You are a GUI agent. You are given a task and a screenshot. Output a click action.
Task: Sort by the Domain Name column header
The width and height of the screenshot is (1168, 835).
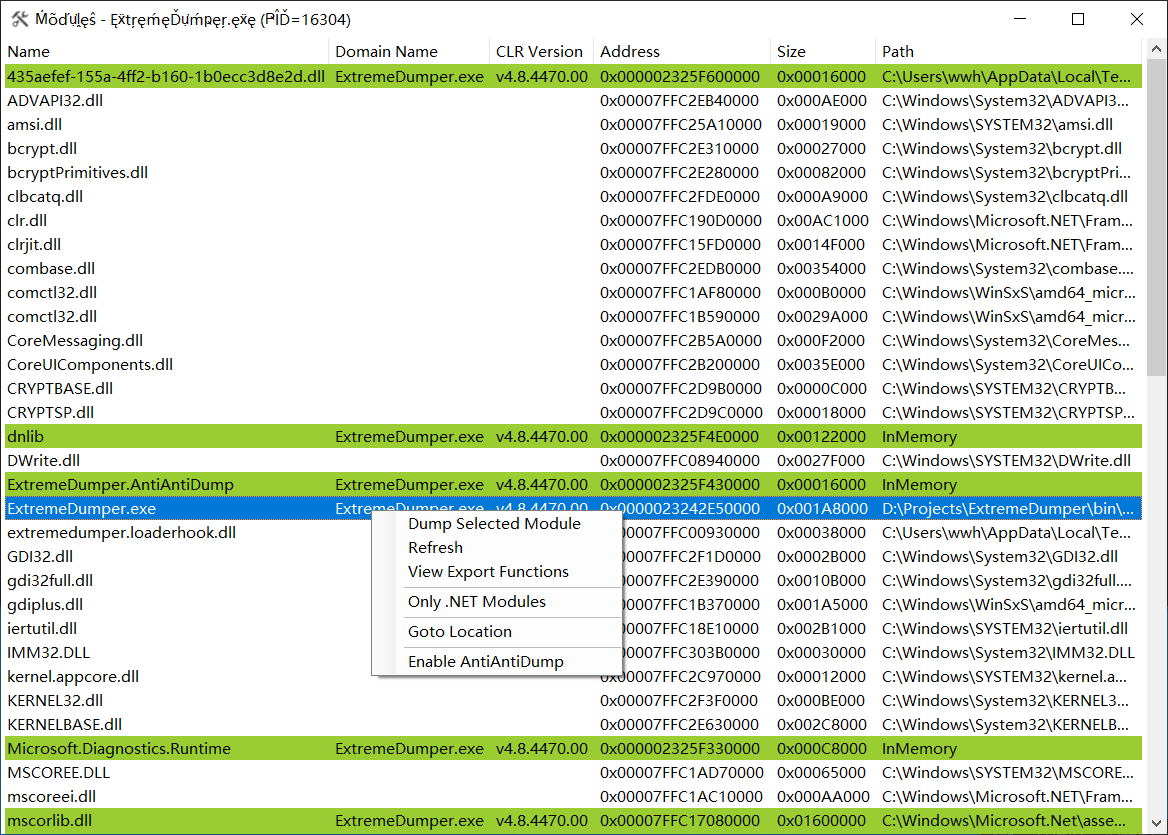click(408, 51)
